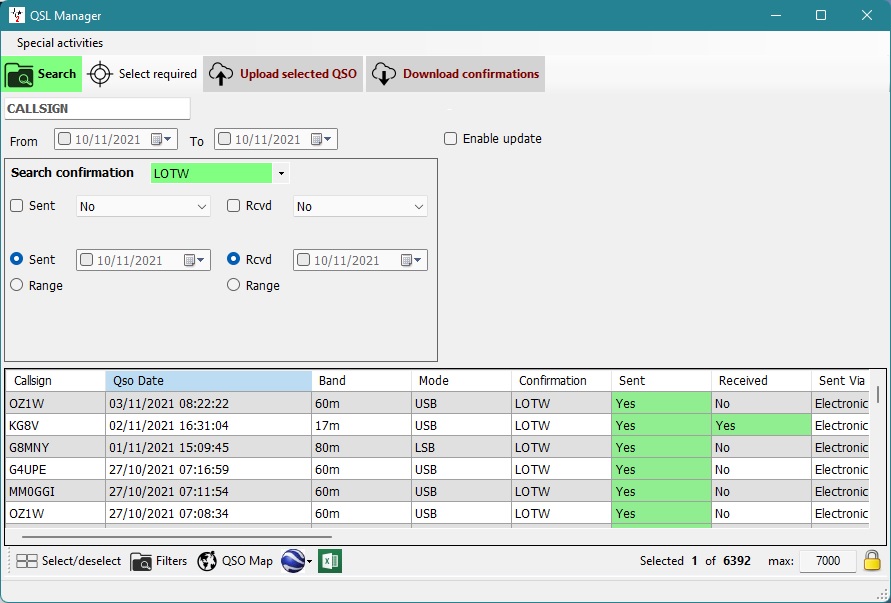Open the Rcvd status No dropdown
Viewport: 891px width, 603px height.
point(360,206)
